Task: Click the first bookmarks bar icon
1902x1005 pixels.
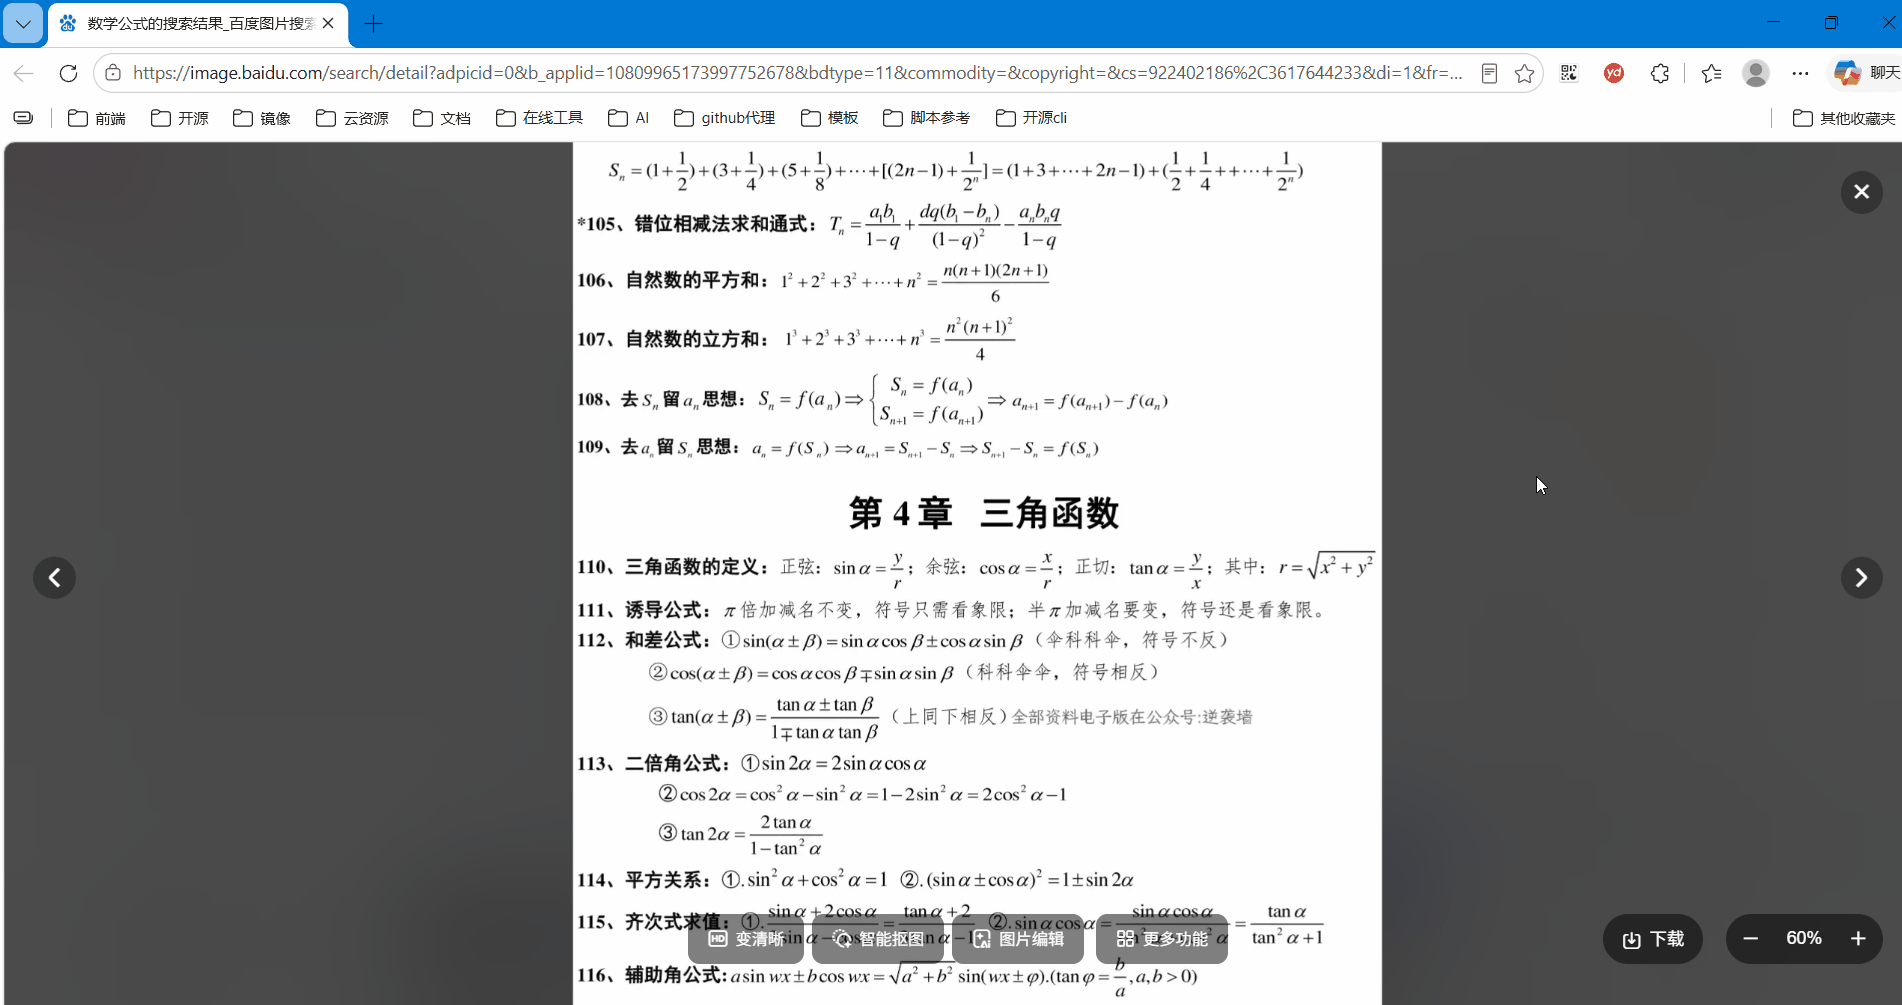Action: (23, 118)
